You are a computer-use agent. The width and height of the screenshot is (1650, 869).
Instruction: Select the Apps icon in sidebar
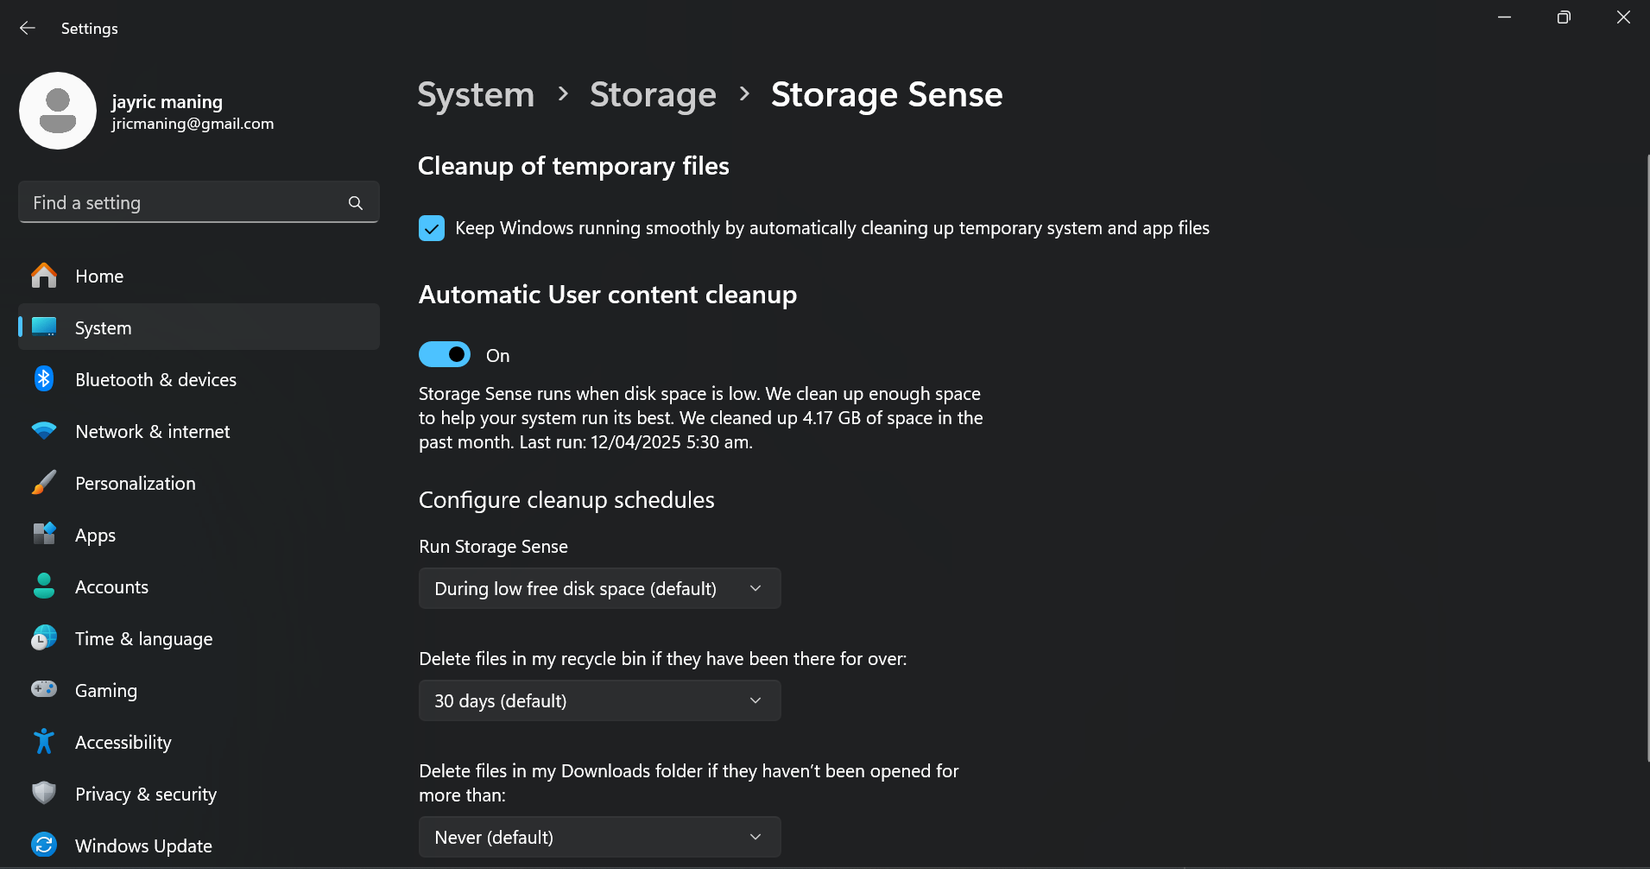pos(44,534)
